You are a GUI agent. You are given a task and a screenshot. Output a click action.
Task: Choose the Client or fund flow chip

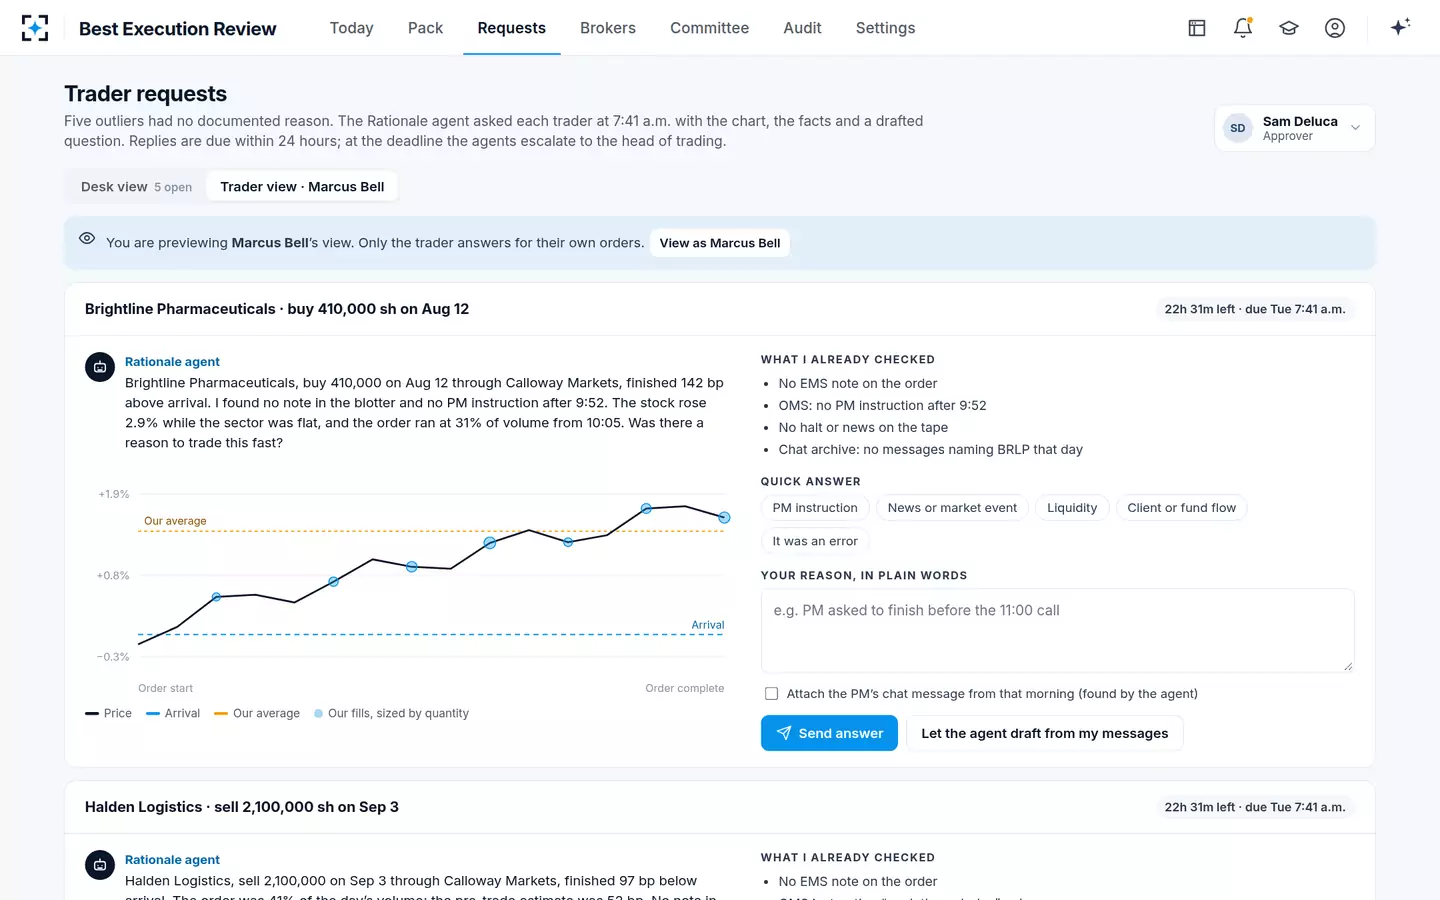point(1181,508)
